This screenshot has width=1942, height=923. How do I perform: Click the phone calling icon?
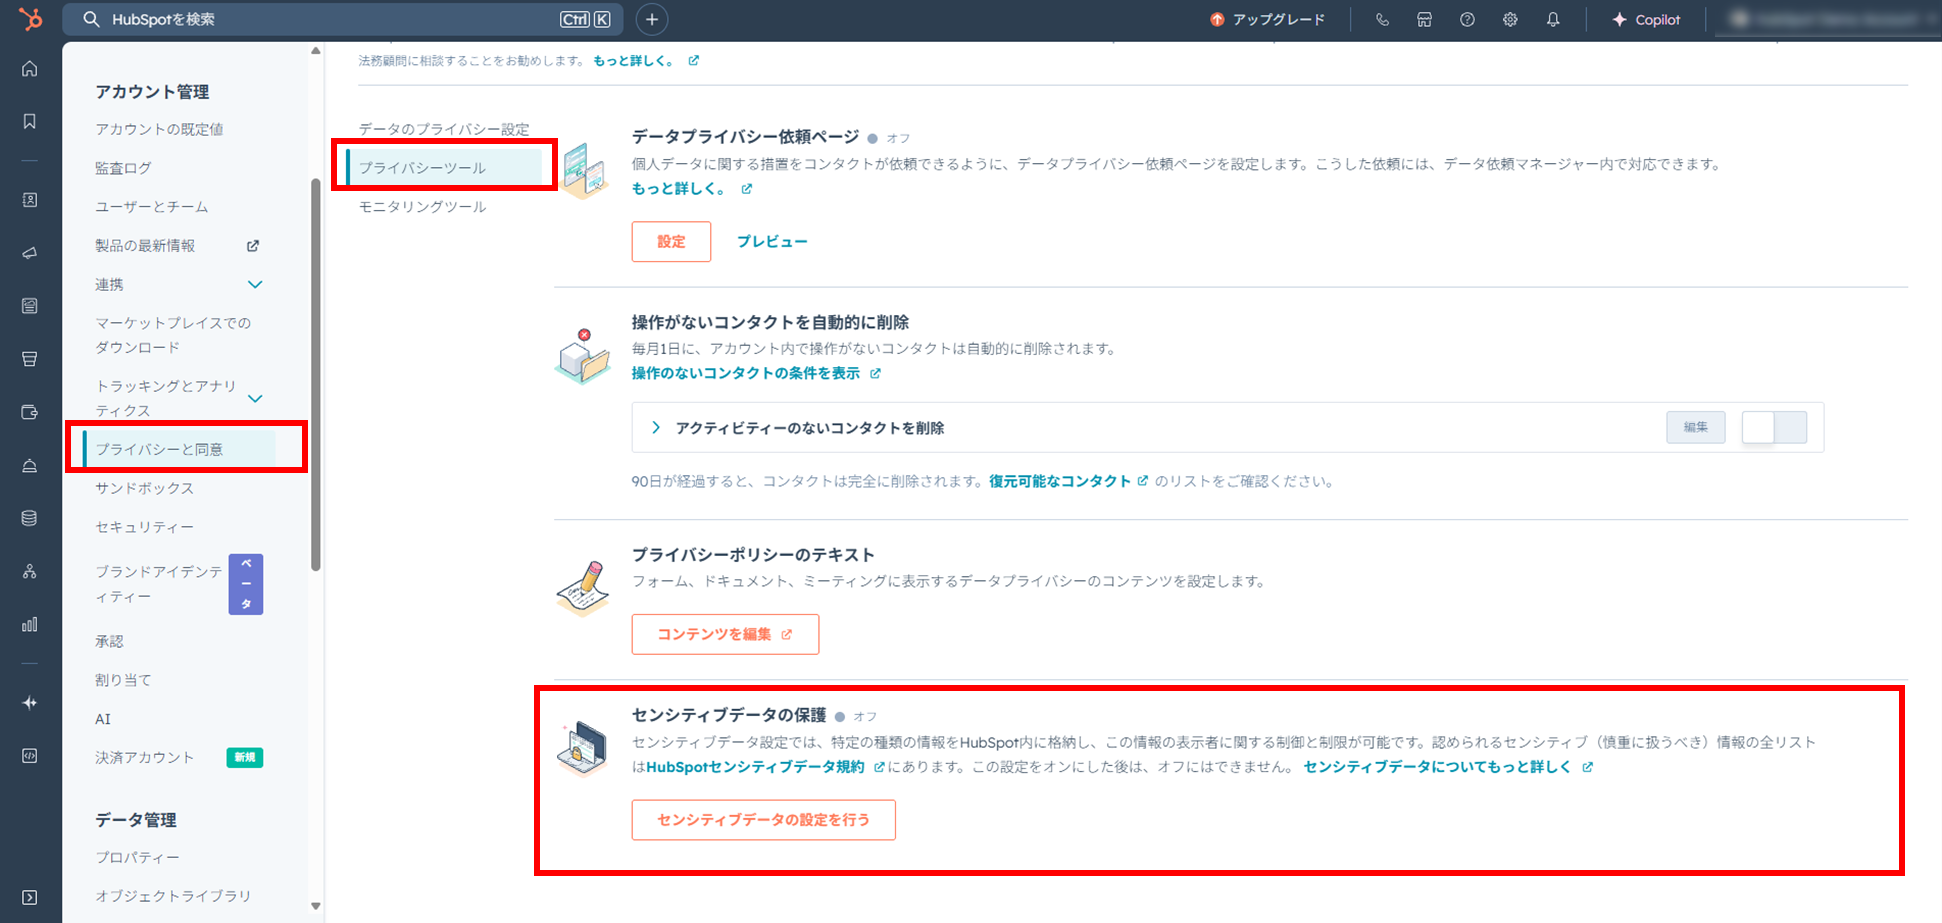[1381, 20]
